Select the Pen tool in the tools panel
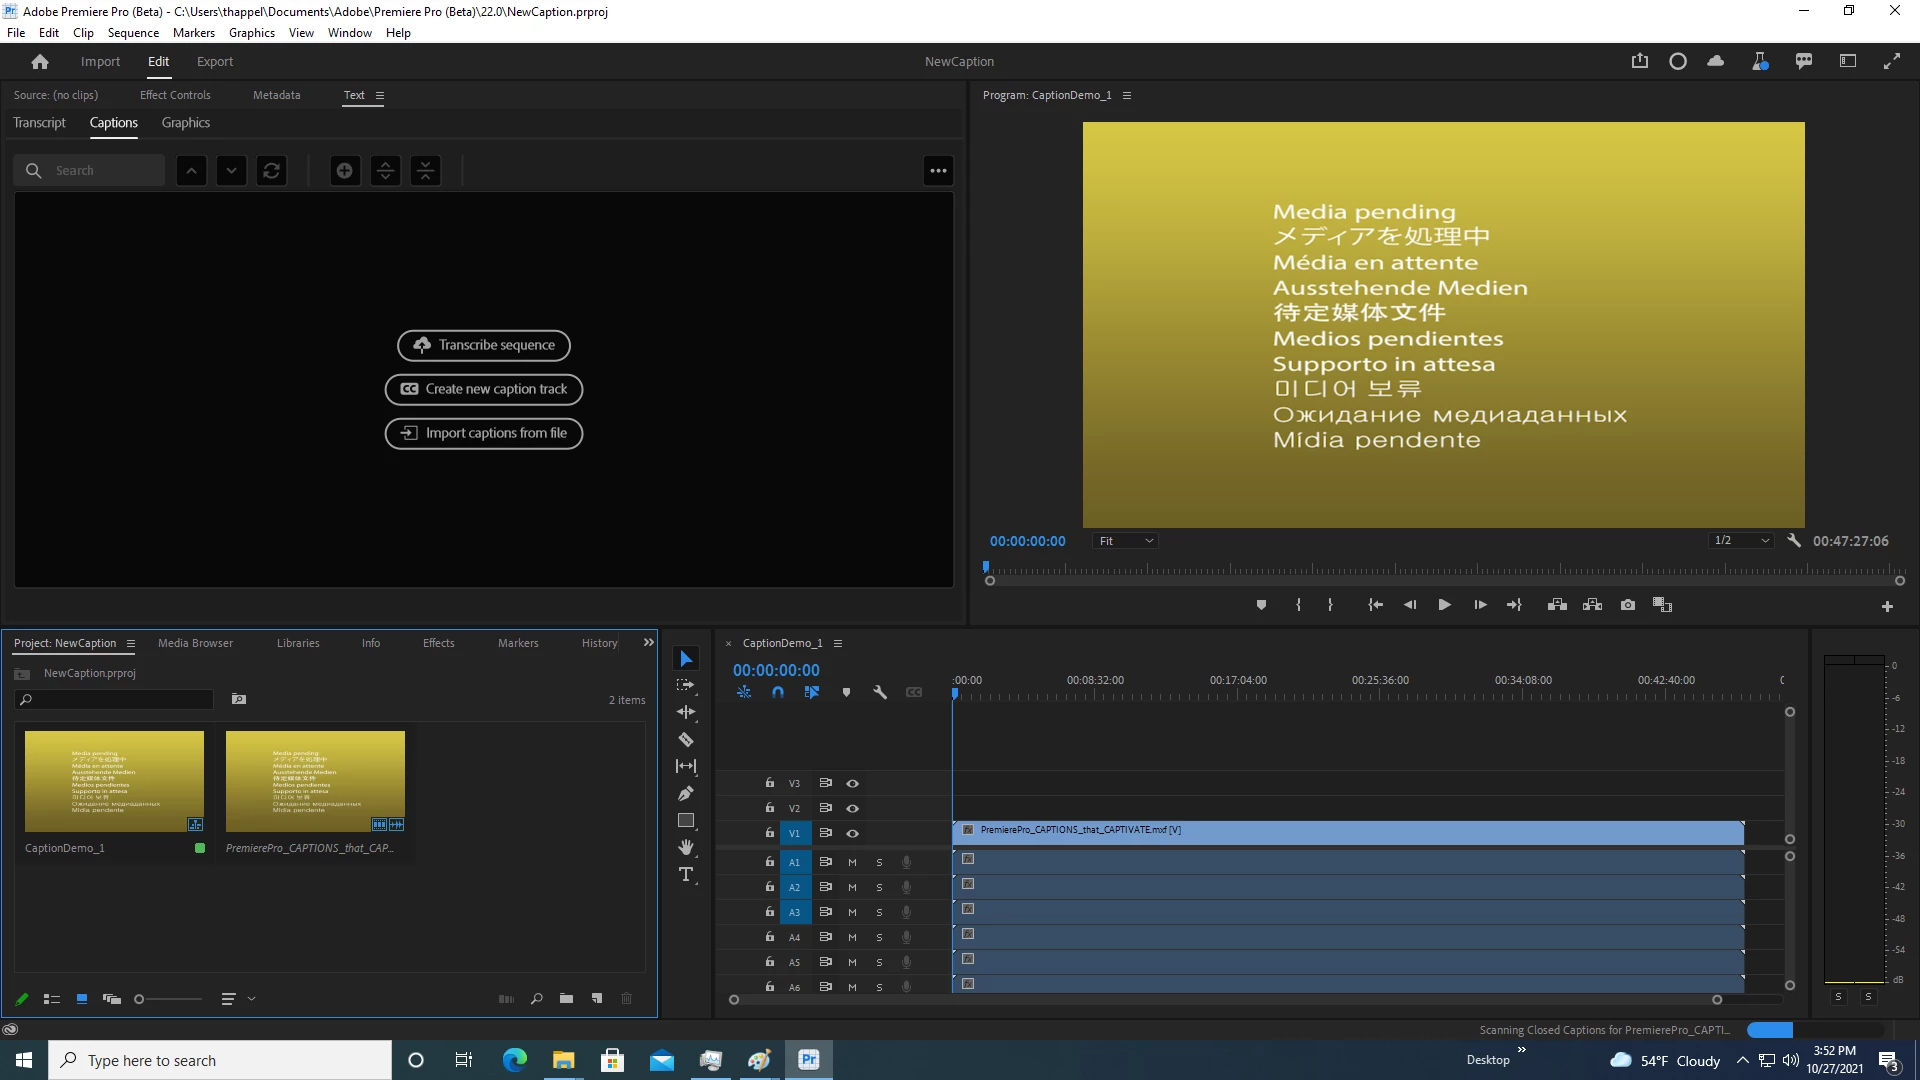This screenshot has width=1920, height=1080. tap(686, 794)
